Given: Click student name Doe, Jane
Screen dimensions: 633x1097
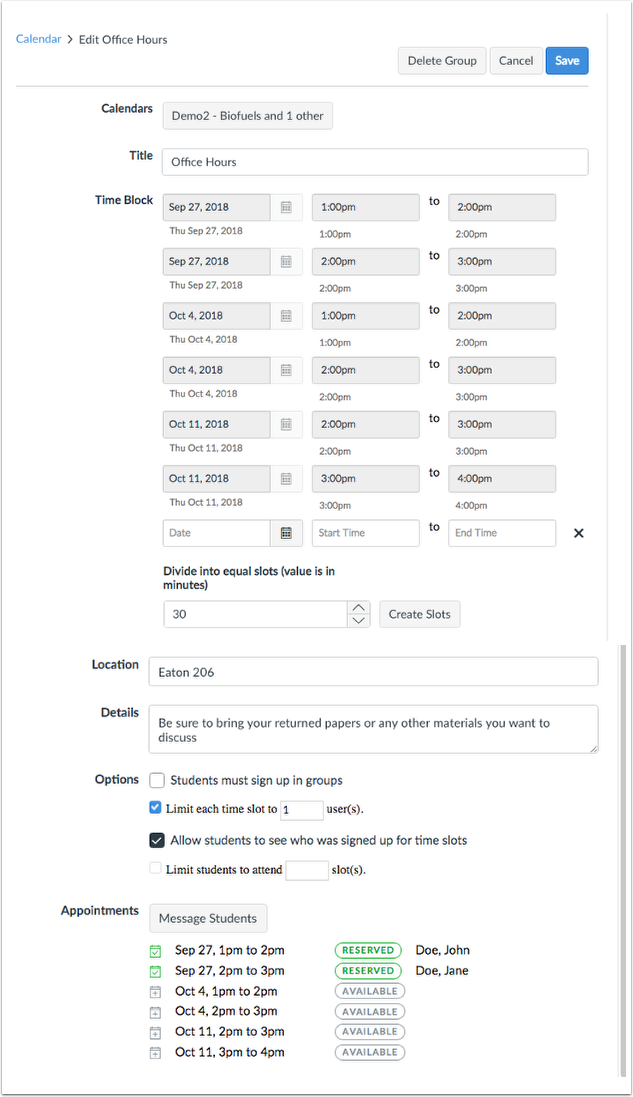Looking at the screenshot, I should 442,970.
